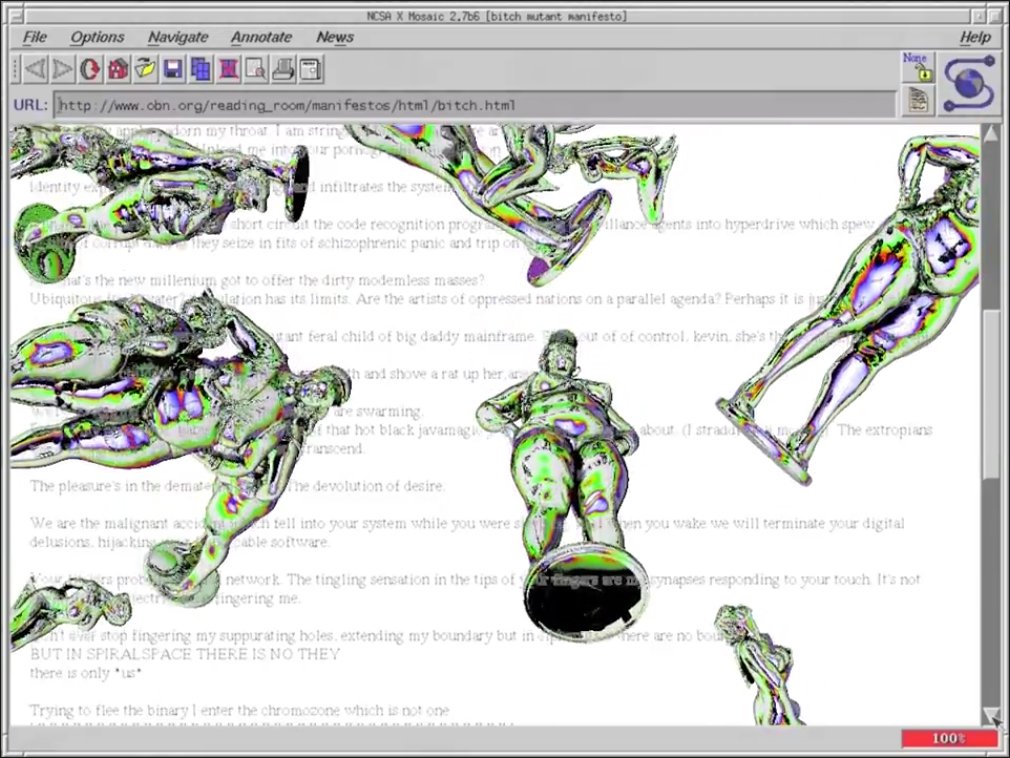The image size is (1010, 758).
Task: Reload the page with the circular arrow icon
Action: point(90,69)
